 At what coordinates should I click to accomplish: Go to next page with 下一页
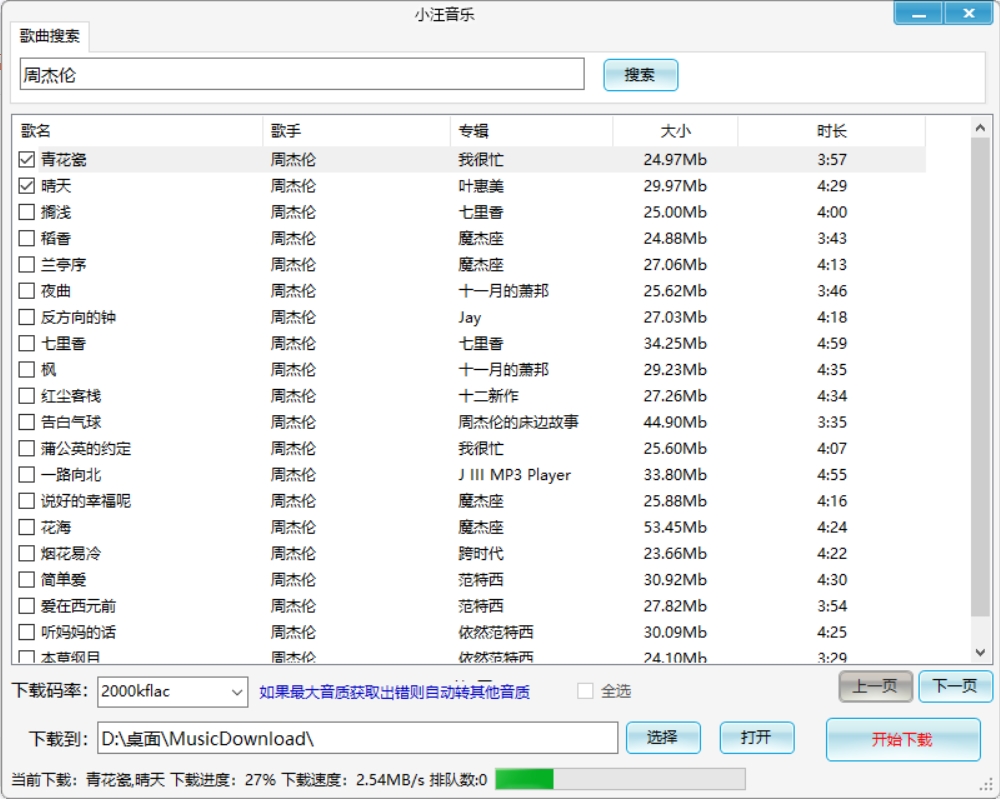coord(954,687)
